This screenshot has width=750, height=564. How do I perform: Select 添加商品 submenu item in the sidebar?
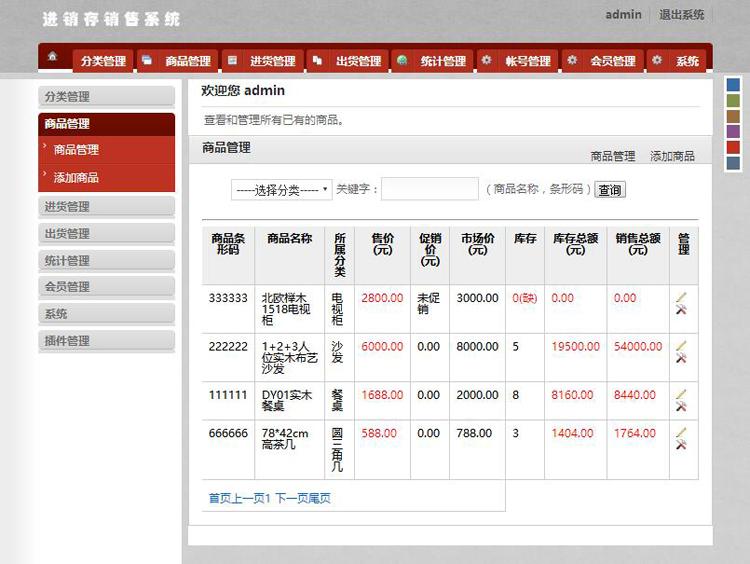(x=106, y=178)
